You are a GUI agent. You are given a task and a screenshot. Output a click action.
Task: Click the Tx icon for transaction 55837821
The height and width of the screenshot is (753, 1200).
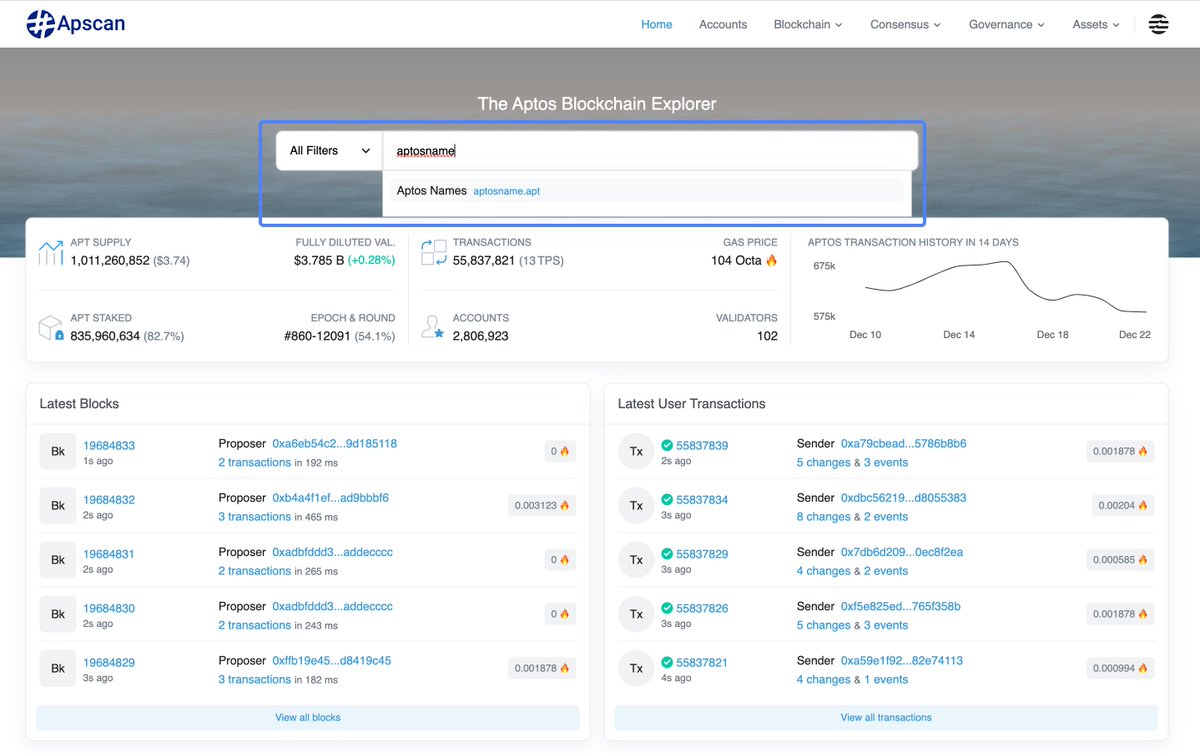pyautogui.click(x=636, y=668)
